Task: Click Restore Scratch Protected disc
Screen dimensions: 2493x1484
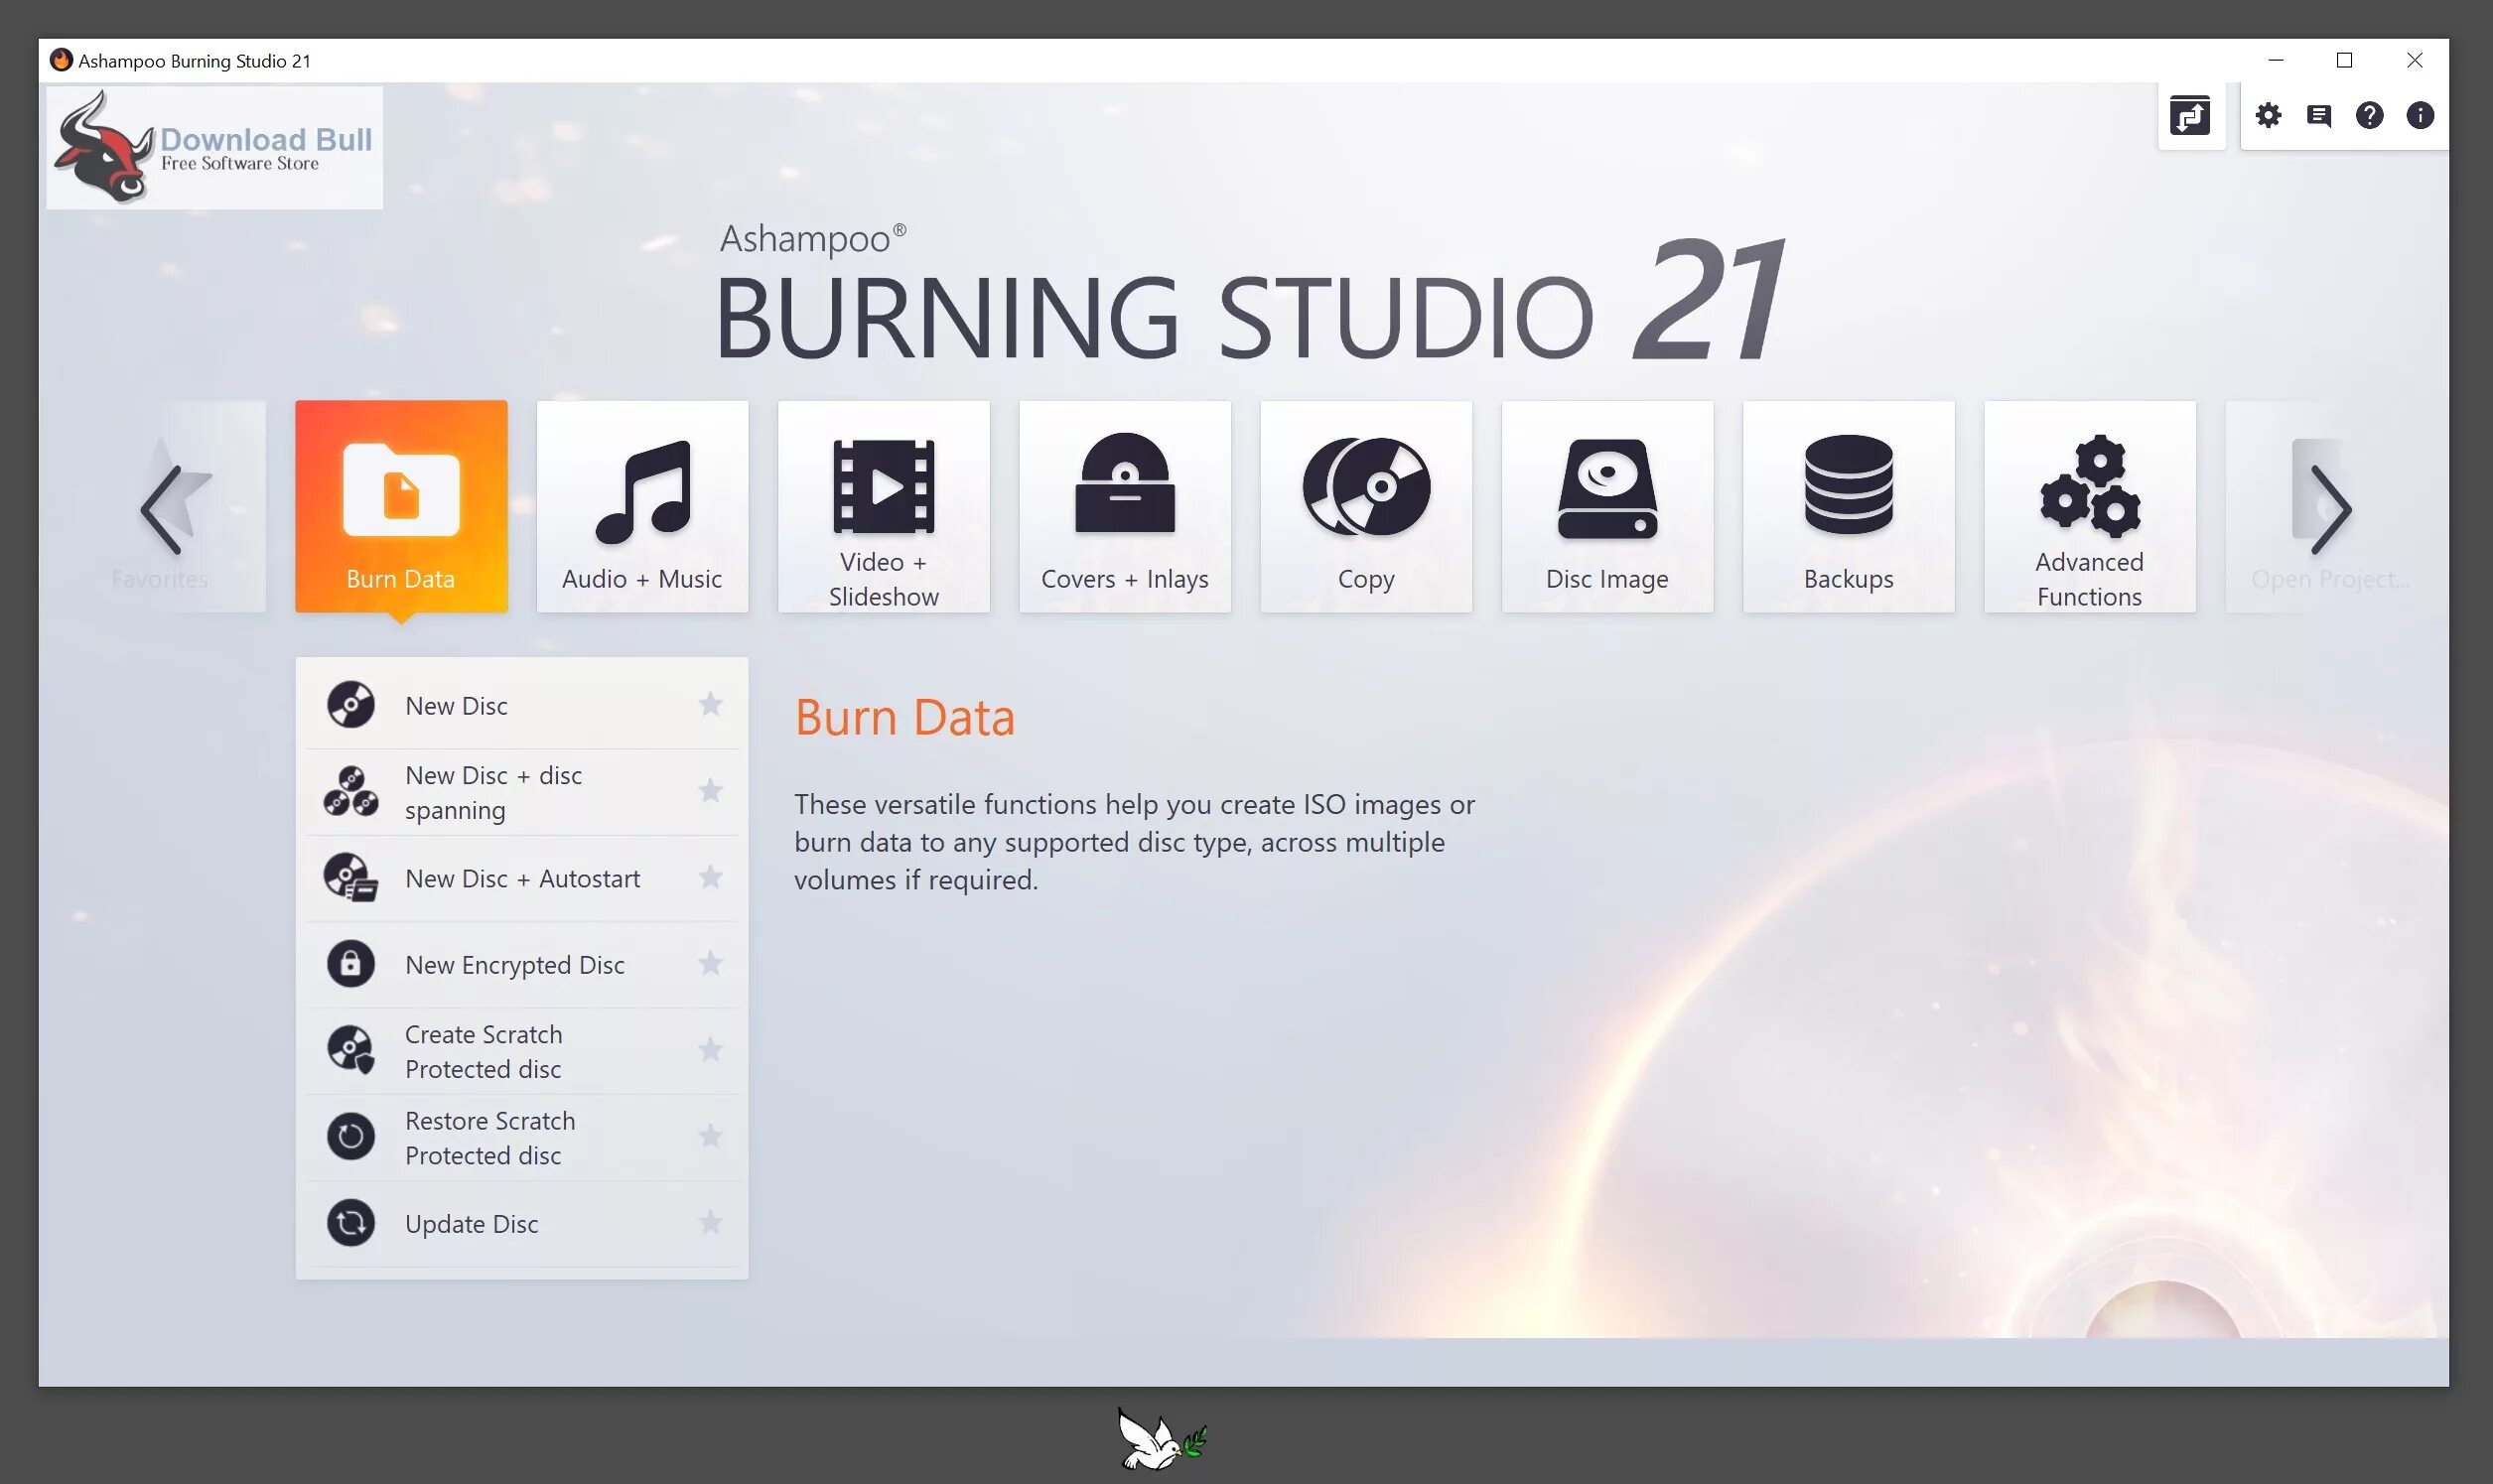Action: click(x=489, y=1137)
